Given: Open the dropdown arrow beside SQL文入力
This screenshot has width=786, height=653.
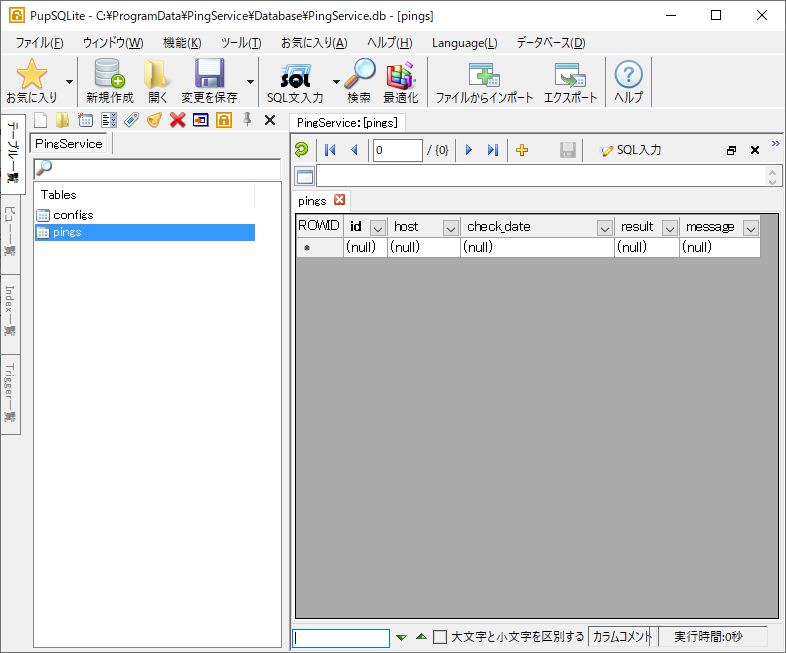Looking at the screenshot, I should point(336,81).
